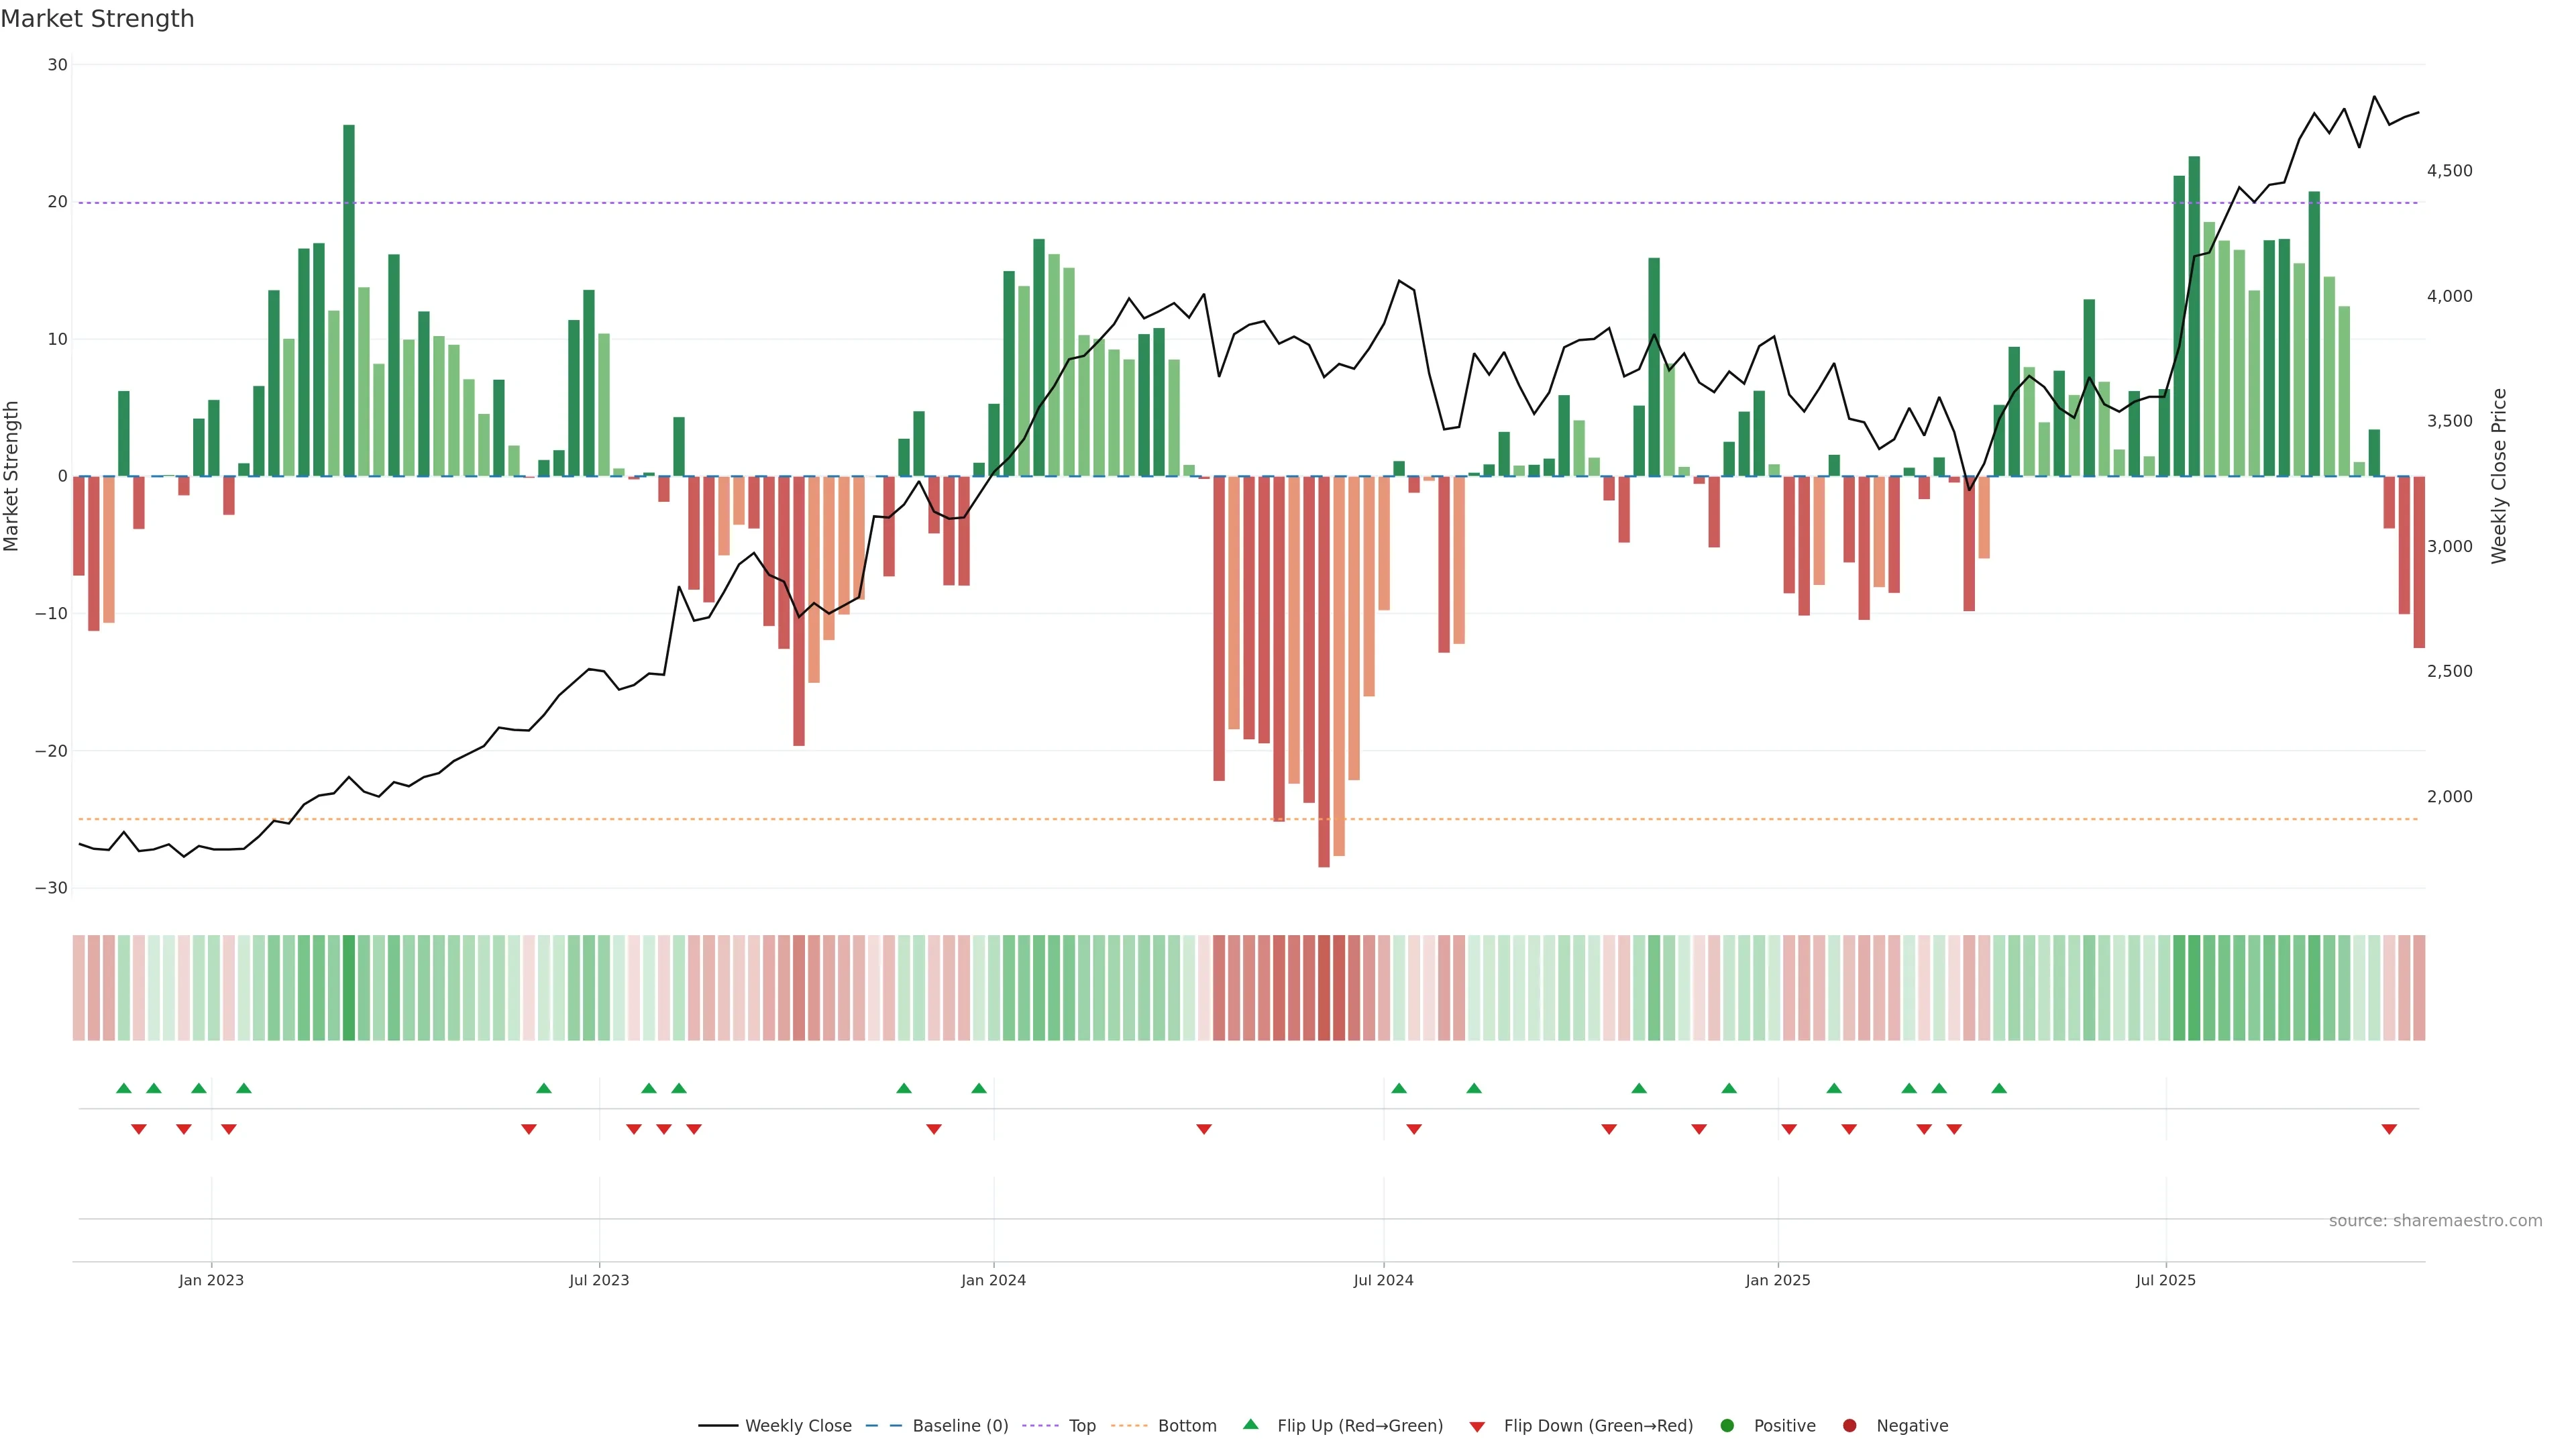Viewport: 2576px width, 1449px height.
Task: Click the darkest green heatmap strip cell
Action: (x=349, y=987)
